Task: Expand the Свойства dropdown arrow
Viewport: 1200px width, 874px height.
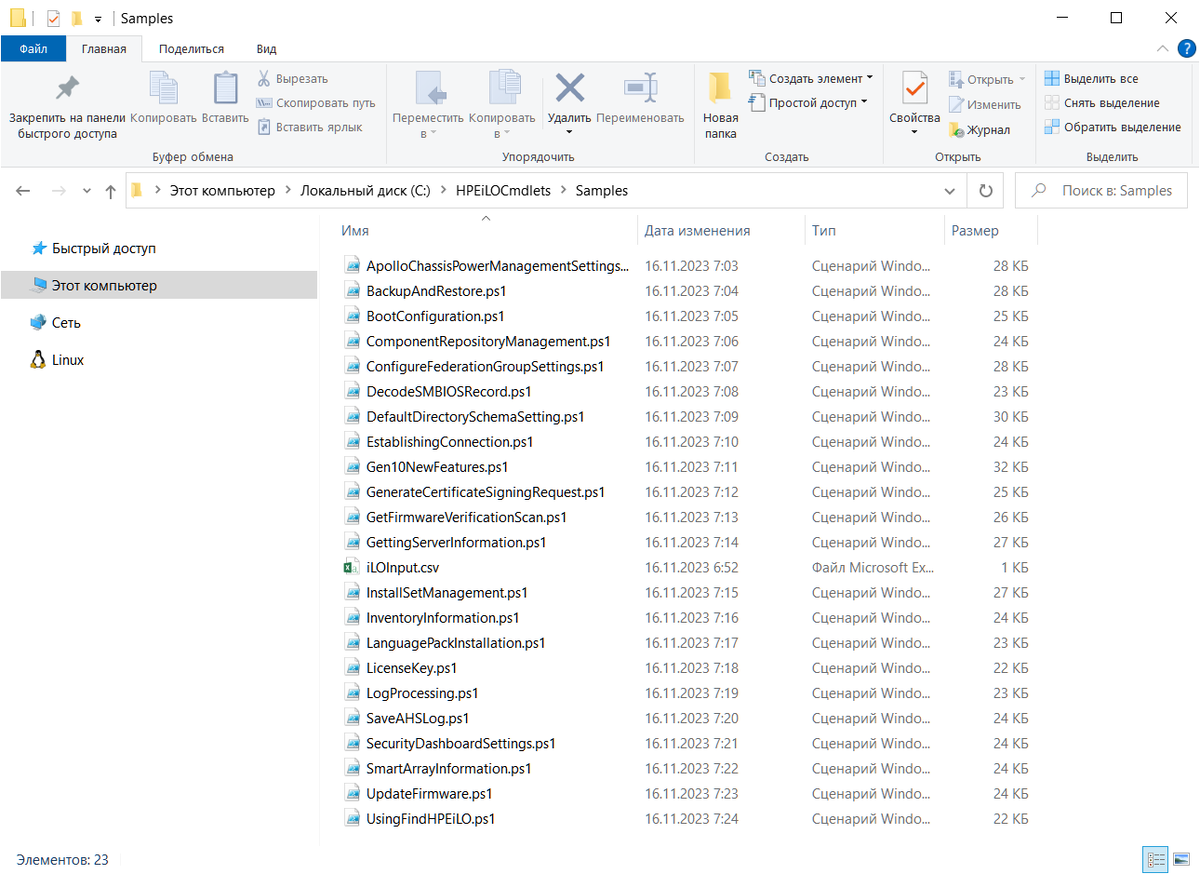Action: click(914, 132)
